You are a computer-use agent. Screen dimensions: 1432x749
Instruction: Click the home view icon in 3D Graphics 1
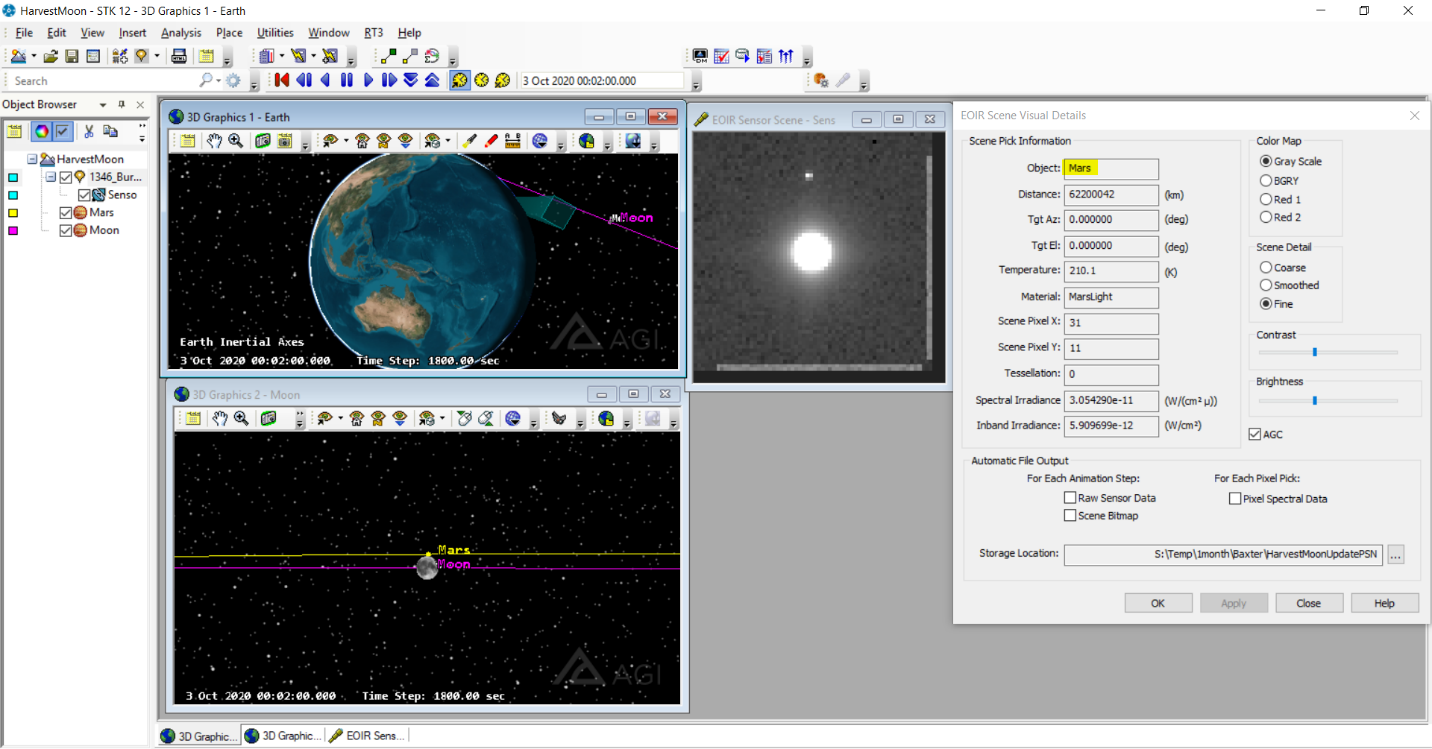361,141
